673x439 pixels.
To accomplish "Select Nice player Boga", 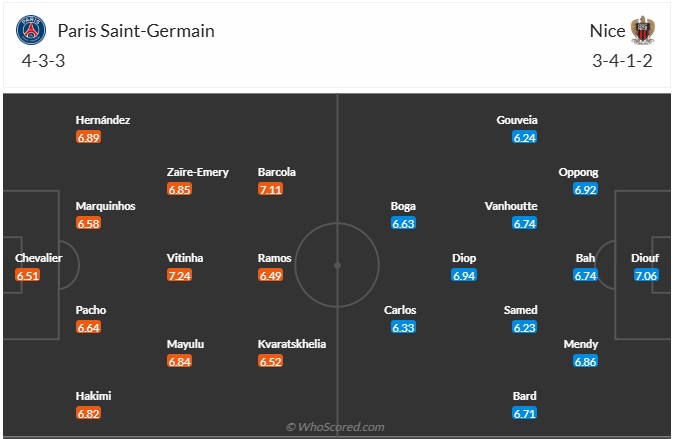I will click(x=403, y=206).
